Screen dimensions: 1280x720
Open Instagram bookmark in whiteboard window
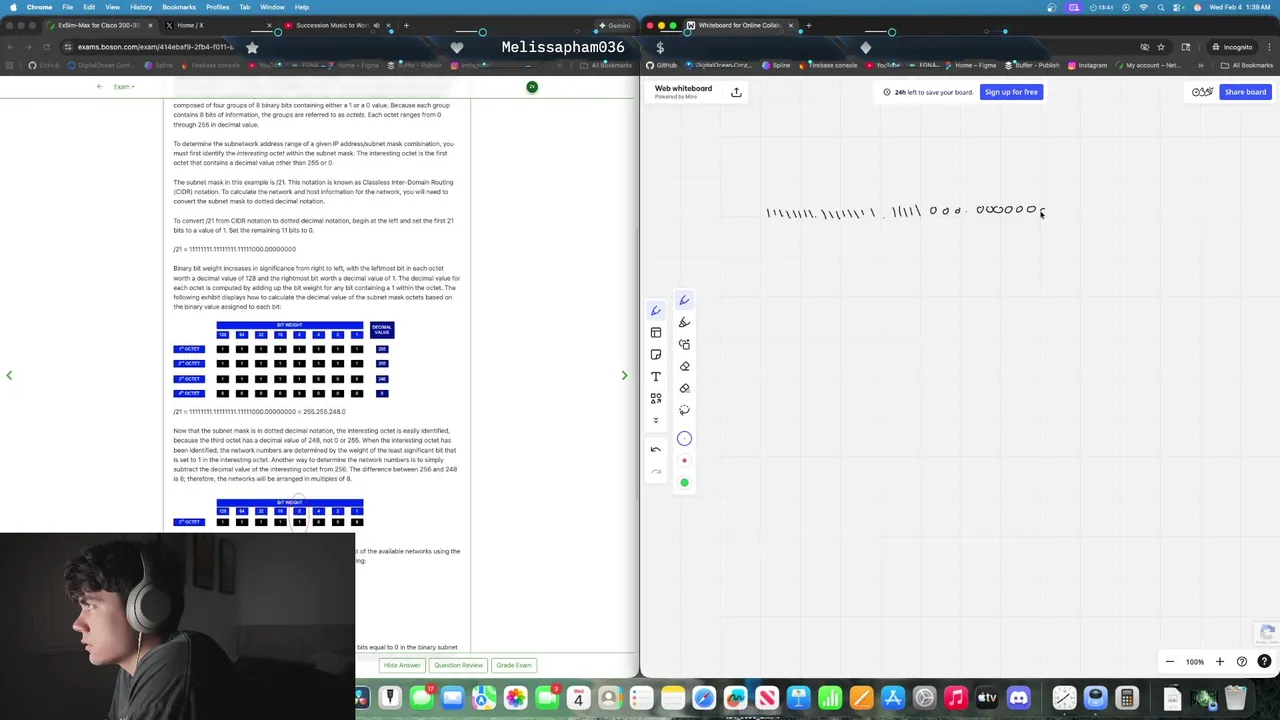click(x=1087, y=66)
